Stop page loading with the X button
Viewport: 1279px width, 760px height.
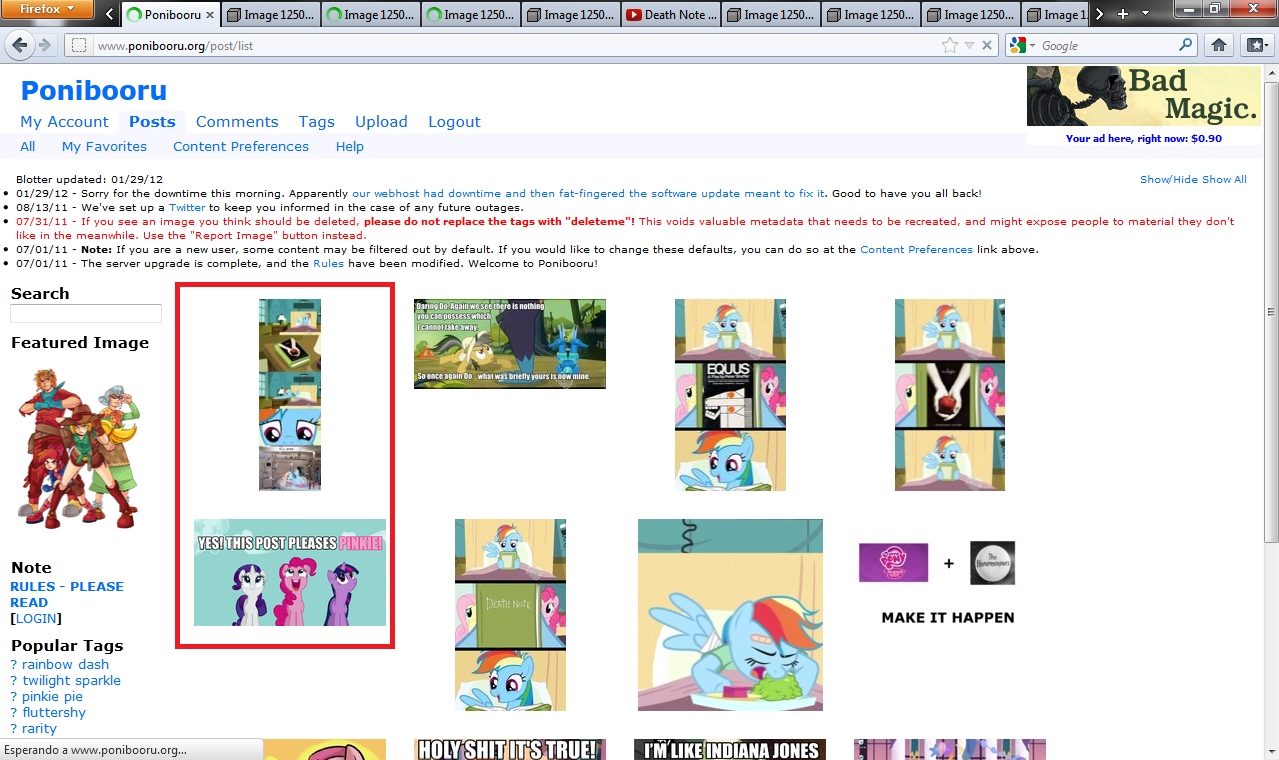[987, 45]
